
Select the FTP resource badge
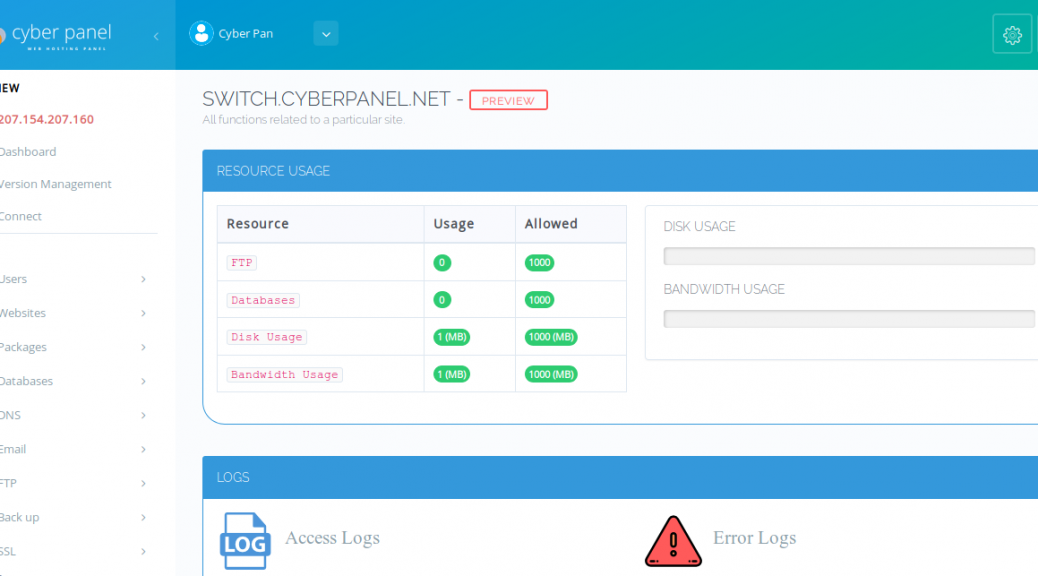[241, 262]
